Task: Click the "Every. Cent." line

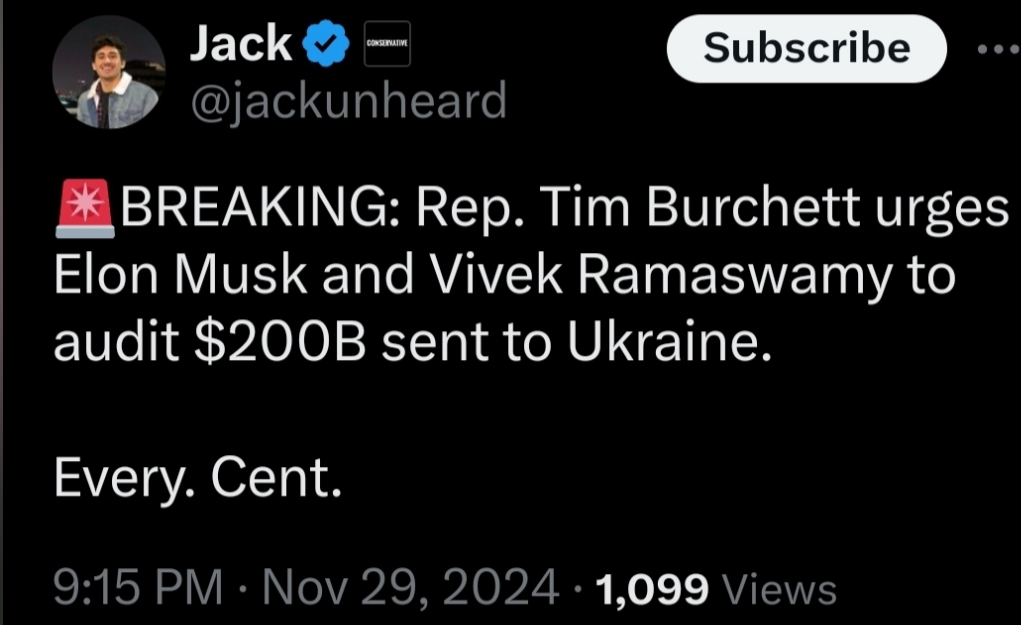Action: point(198,480)
